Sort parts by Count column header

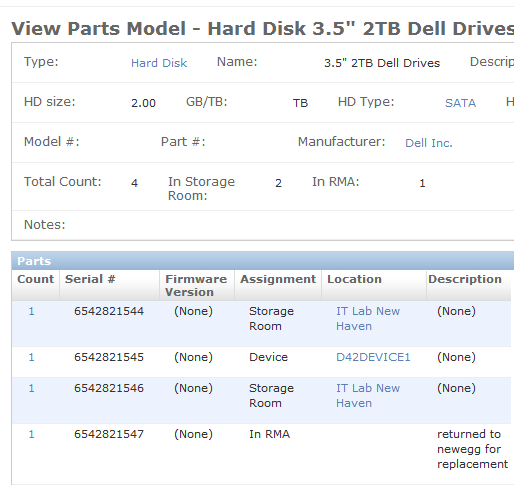click(35, 279)
